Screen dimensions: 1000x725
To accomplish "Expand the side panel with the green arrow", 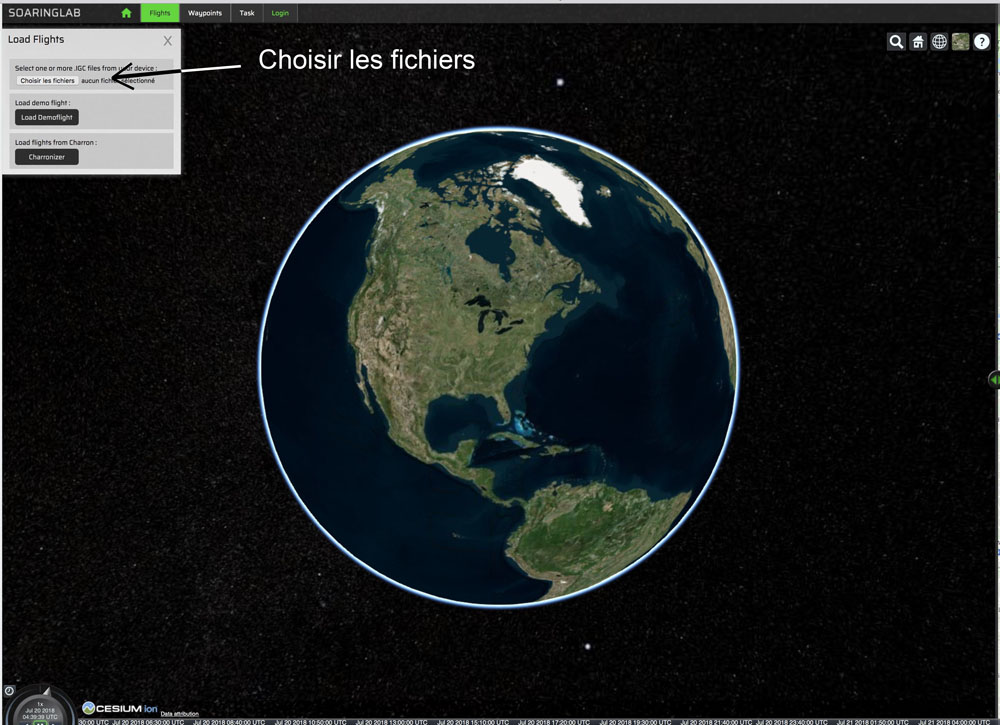I will click(x=994, y=380).
